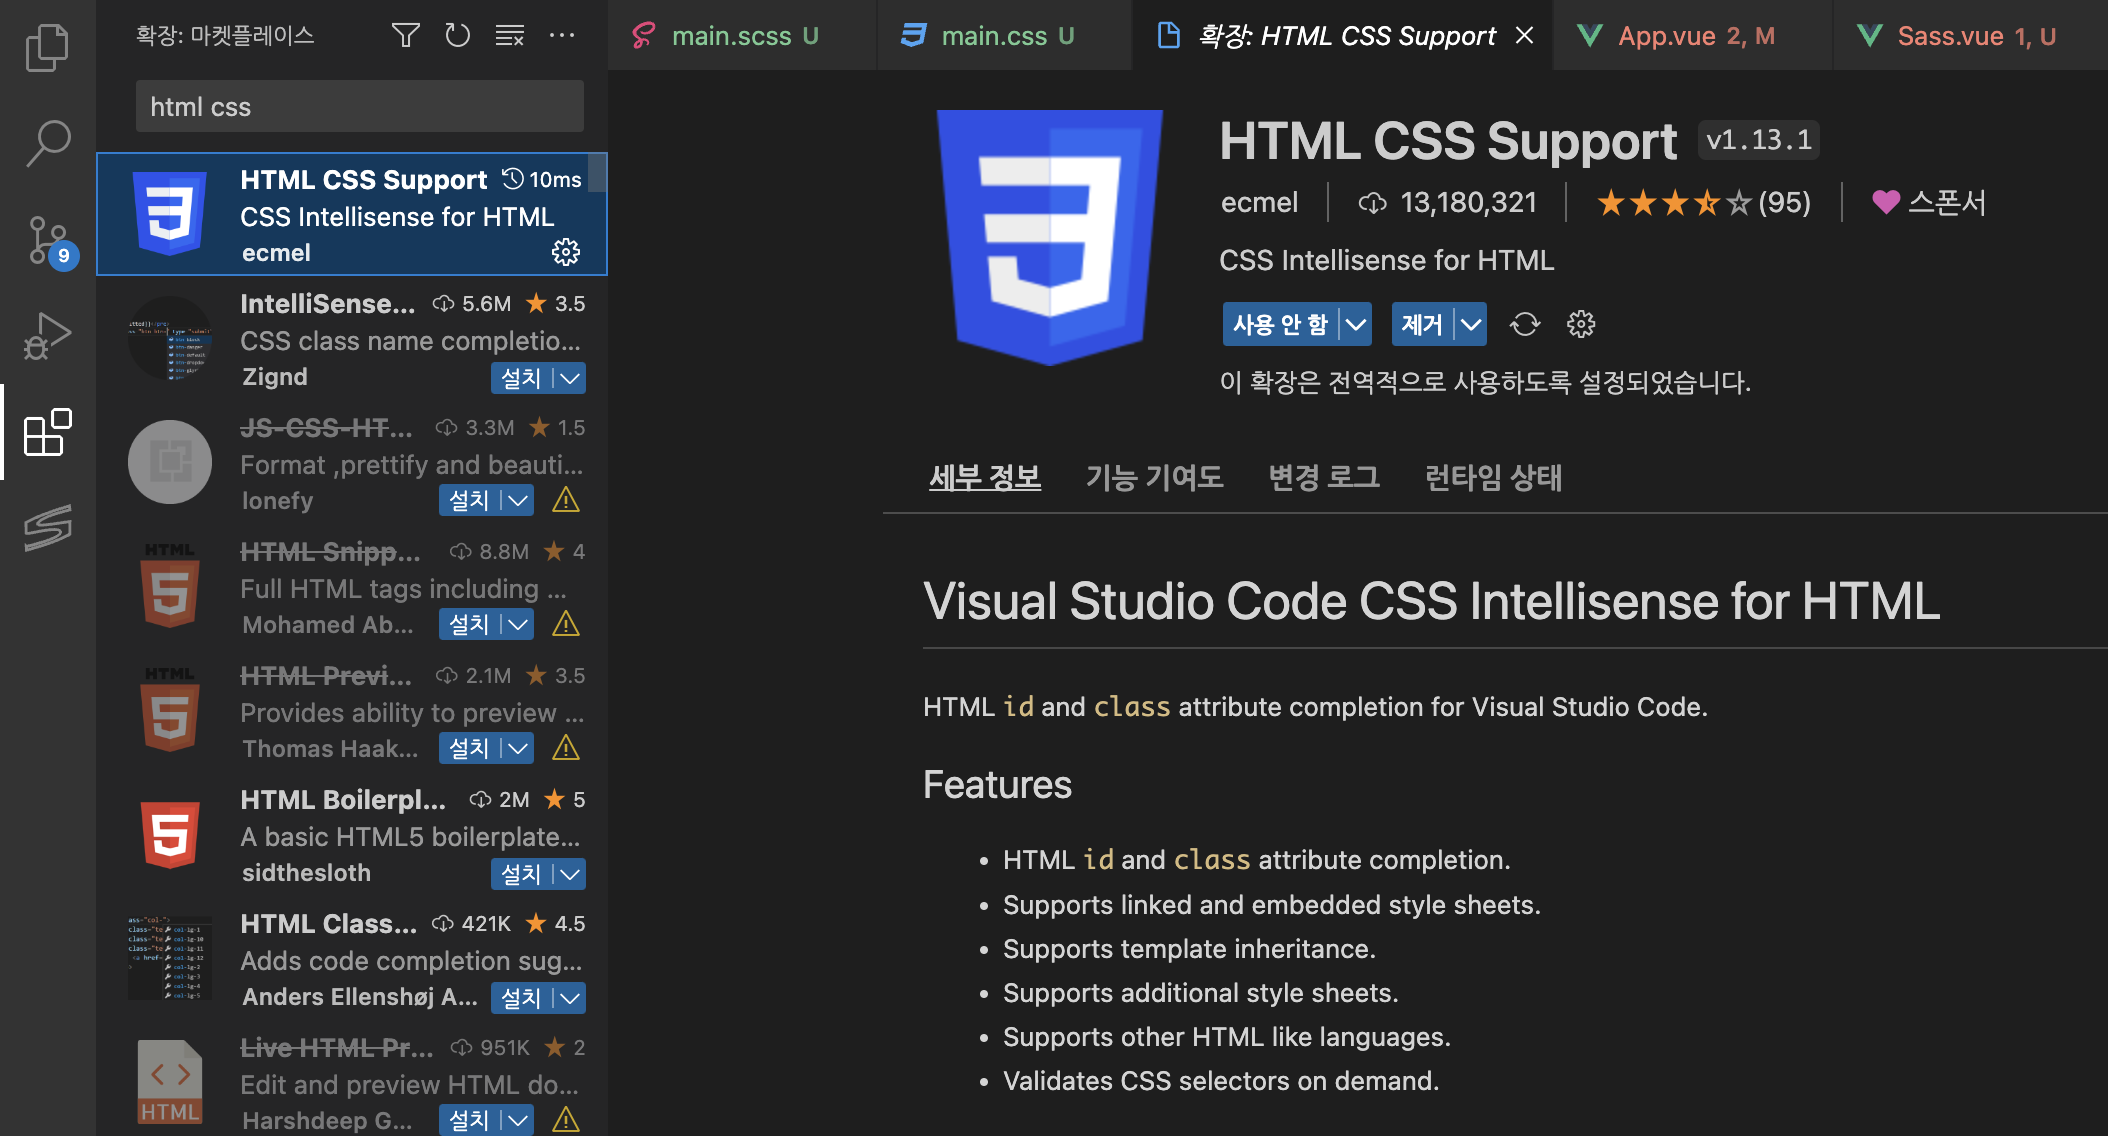The image size is (2108, 1136).
Task: Install the IntelliSense for CSS extension by Zignd
Action: [521, 378]
